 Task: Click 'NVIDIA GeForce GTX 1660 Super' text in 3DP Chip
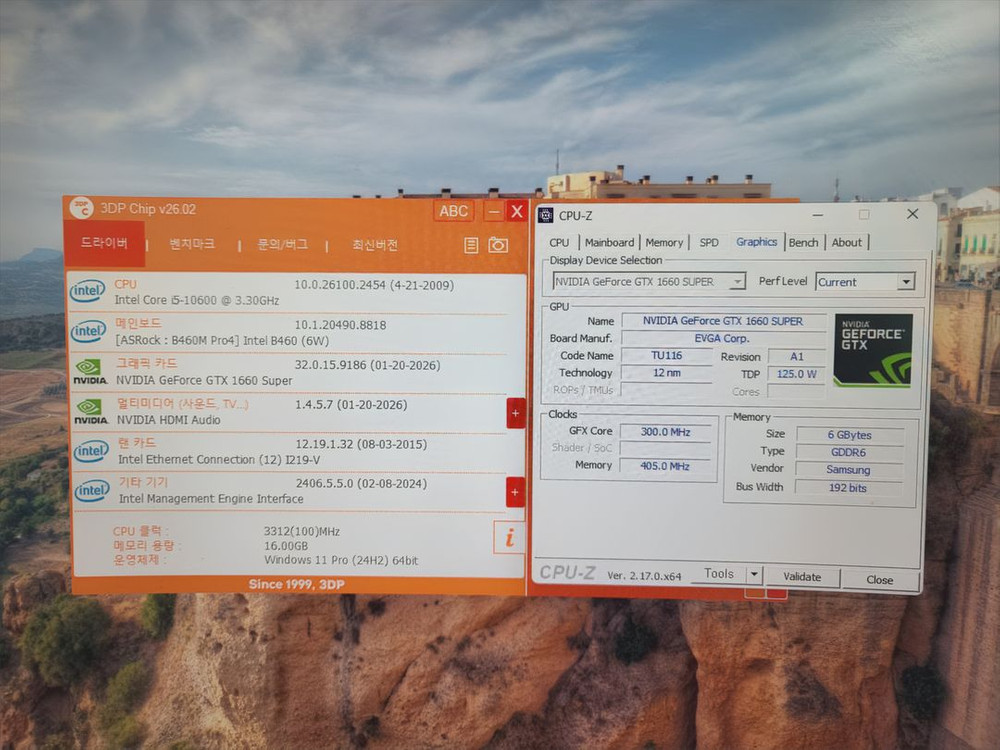pos(204,380)
